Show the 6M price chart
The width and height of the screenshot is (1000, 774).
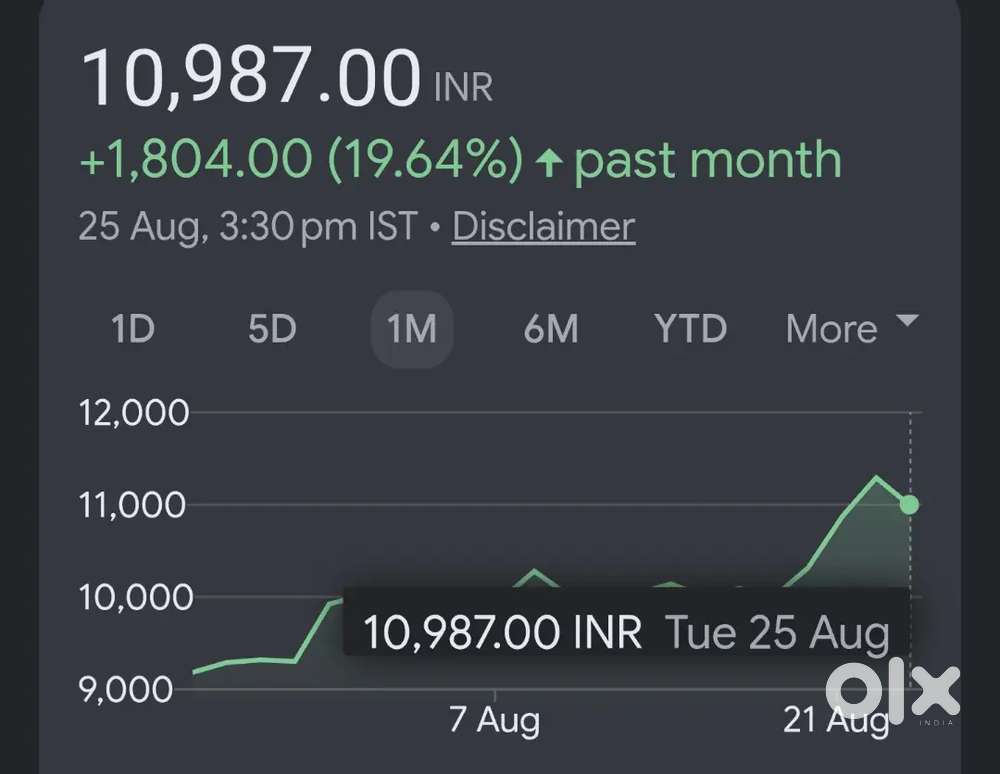click(x=551, y=329)
